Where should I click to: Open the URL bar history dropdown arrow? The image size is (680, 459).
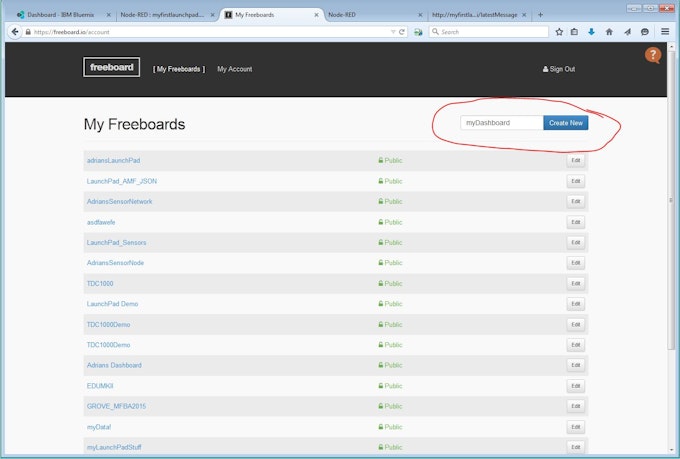pyautogui.click(x=392, y=32)
